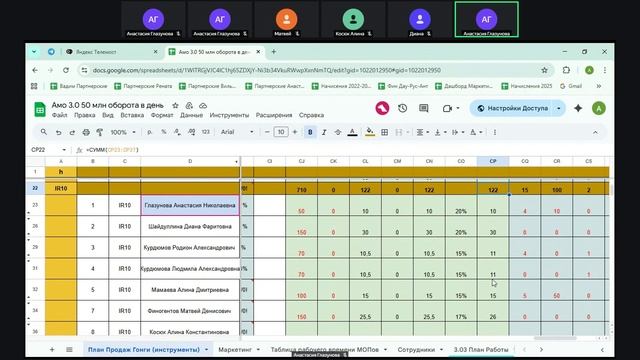Viewport: 640px width, 360px height.
Task: Collapse the menus with the toolbar chevron
Action: point(595,132)
